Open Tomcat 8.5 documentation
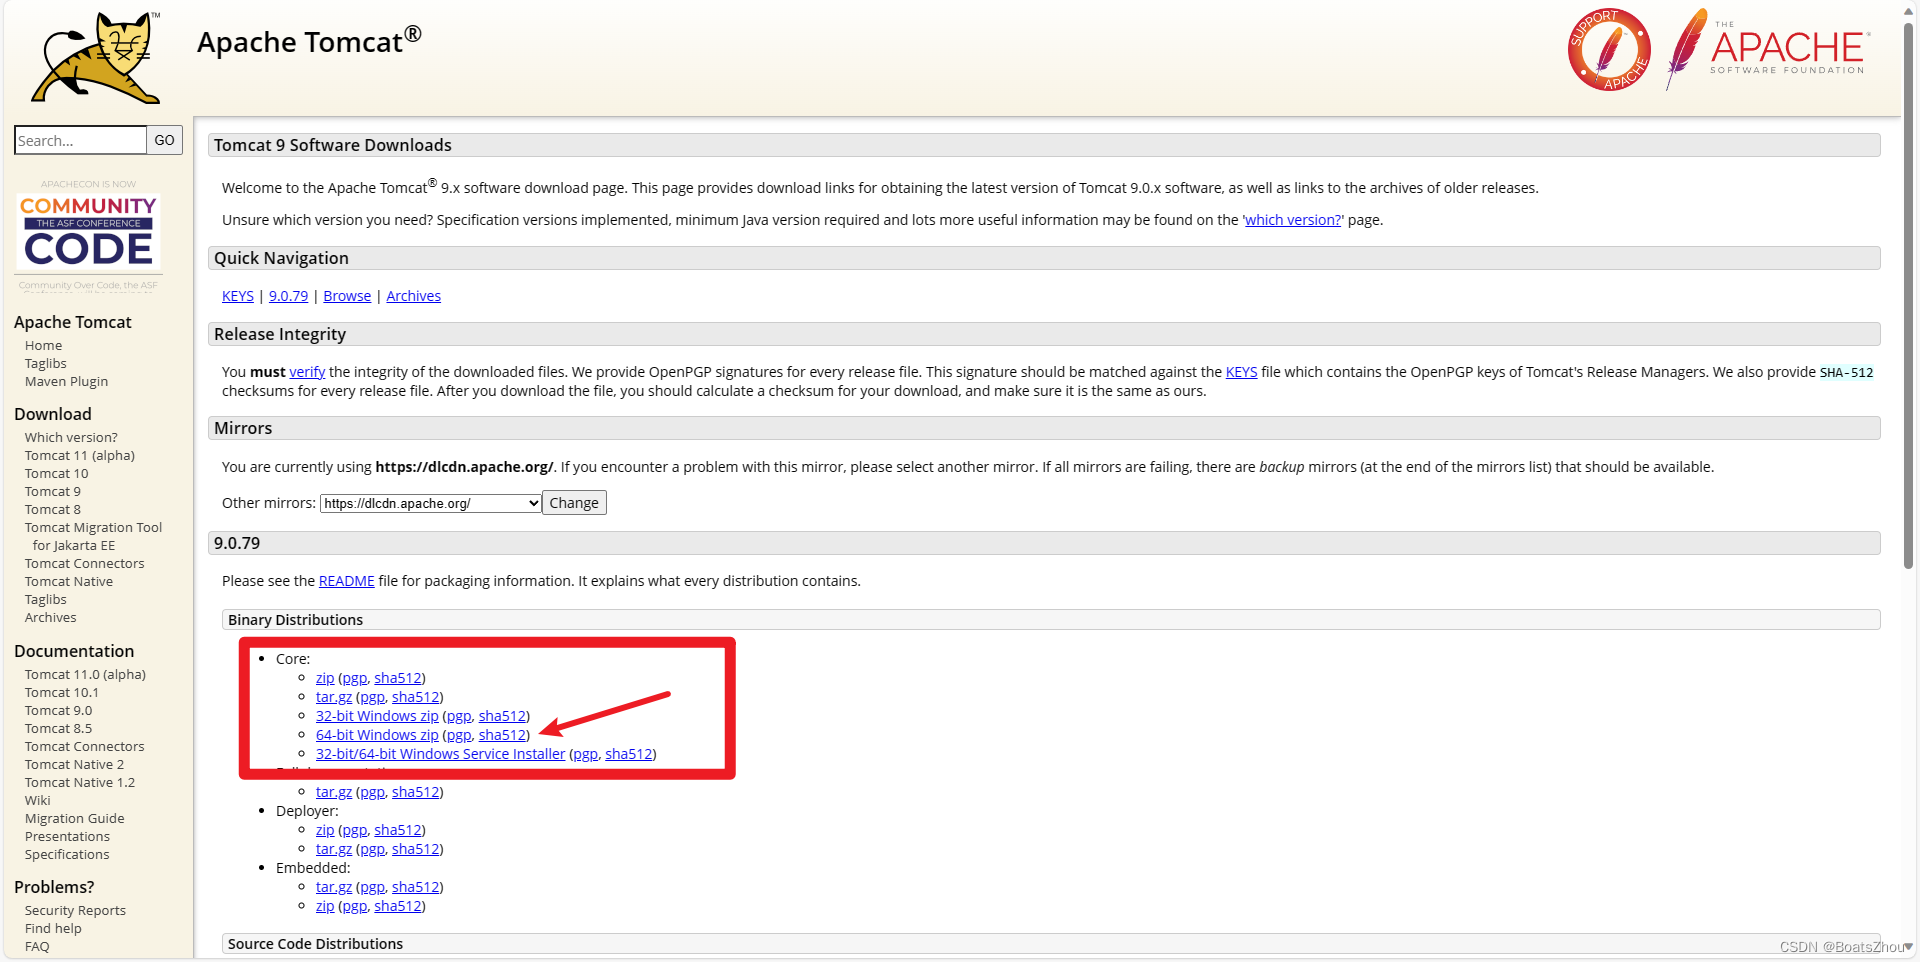The width and height of the screenshot is (1920, 962). 58,729
